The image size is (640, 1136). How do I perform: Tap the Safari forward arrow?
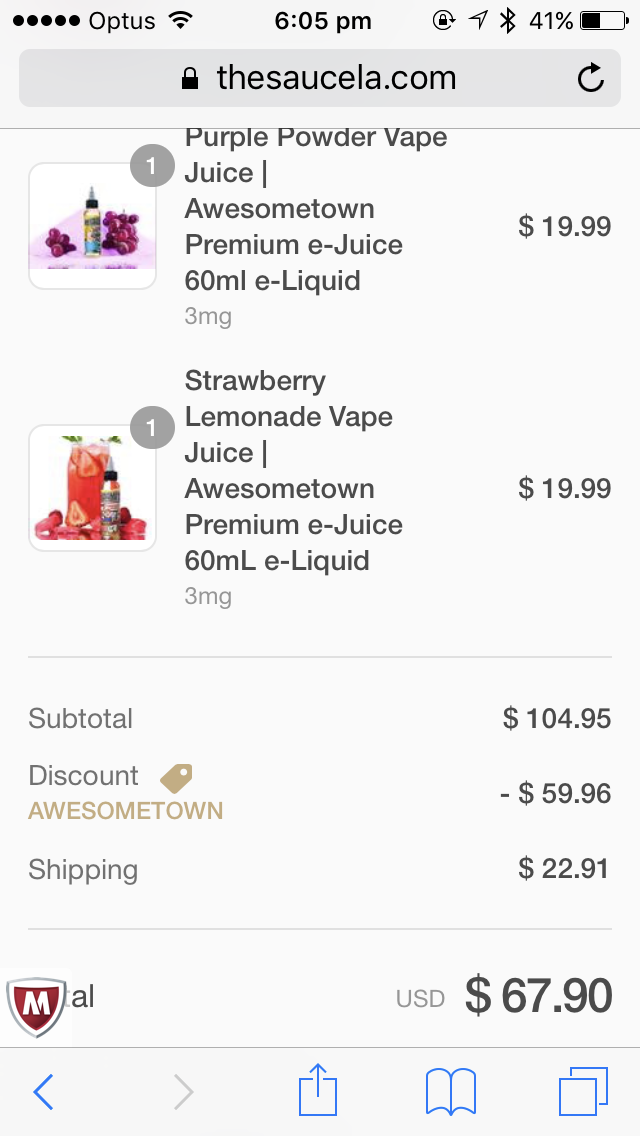click(183, 1092)
